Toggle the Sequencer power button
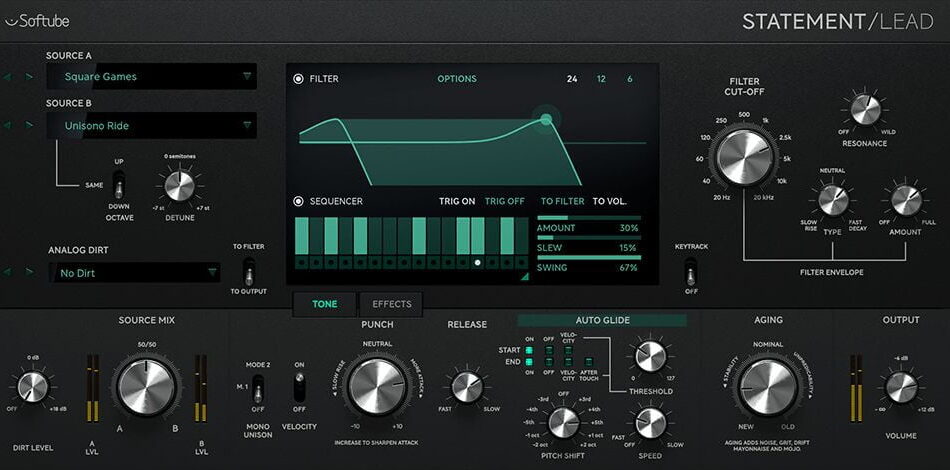This screenshot has width=950, height=470. (298, 201)
